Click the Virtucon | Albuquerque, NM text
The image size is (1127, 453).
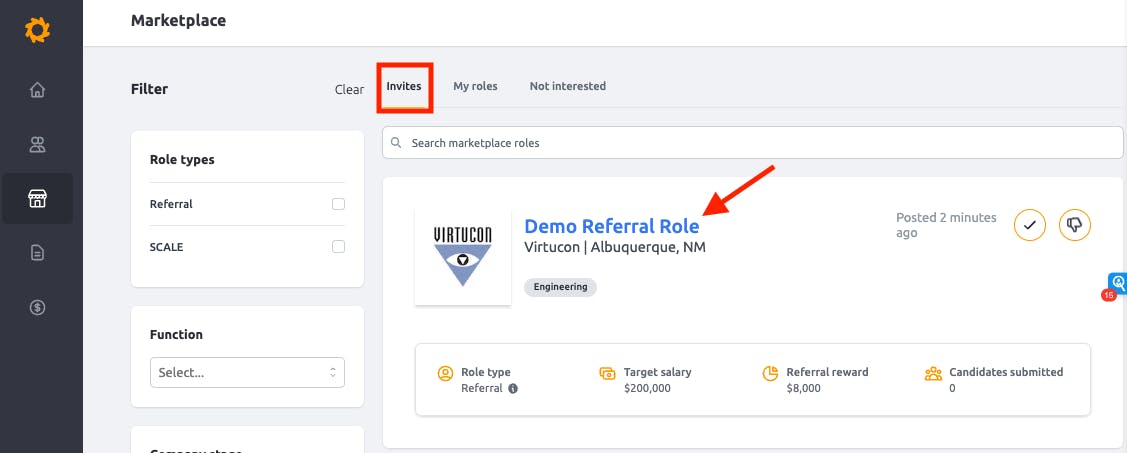click(x=615, y=247)
